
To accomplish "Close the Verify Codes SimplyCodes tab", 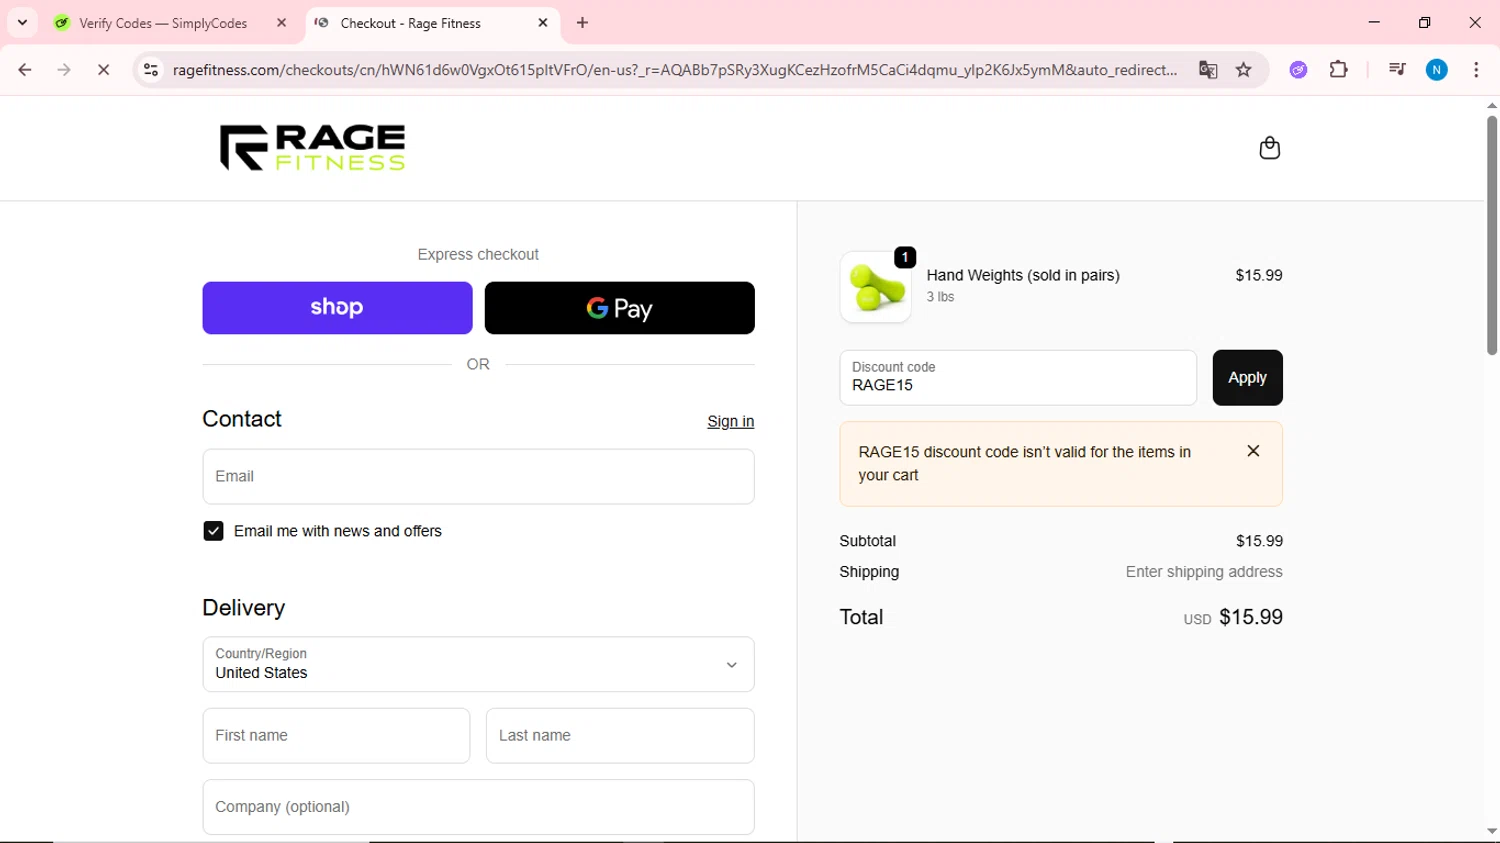I will coord(282,23).
